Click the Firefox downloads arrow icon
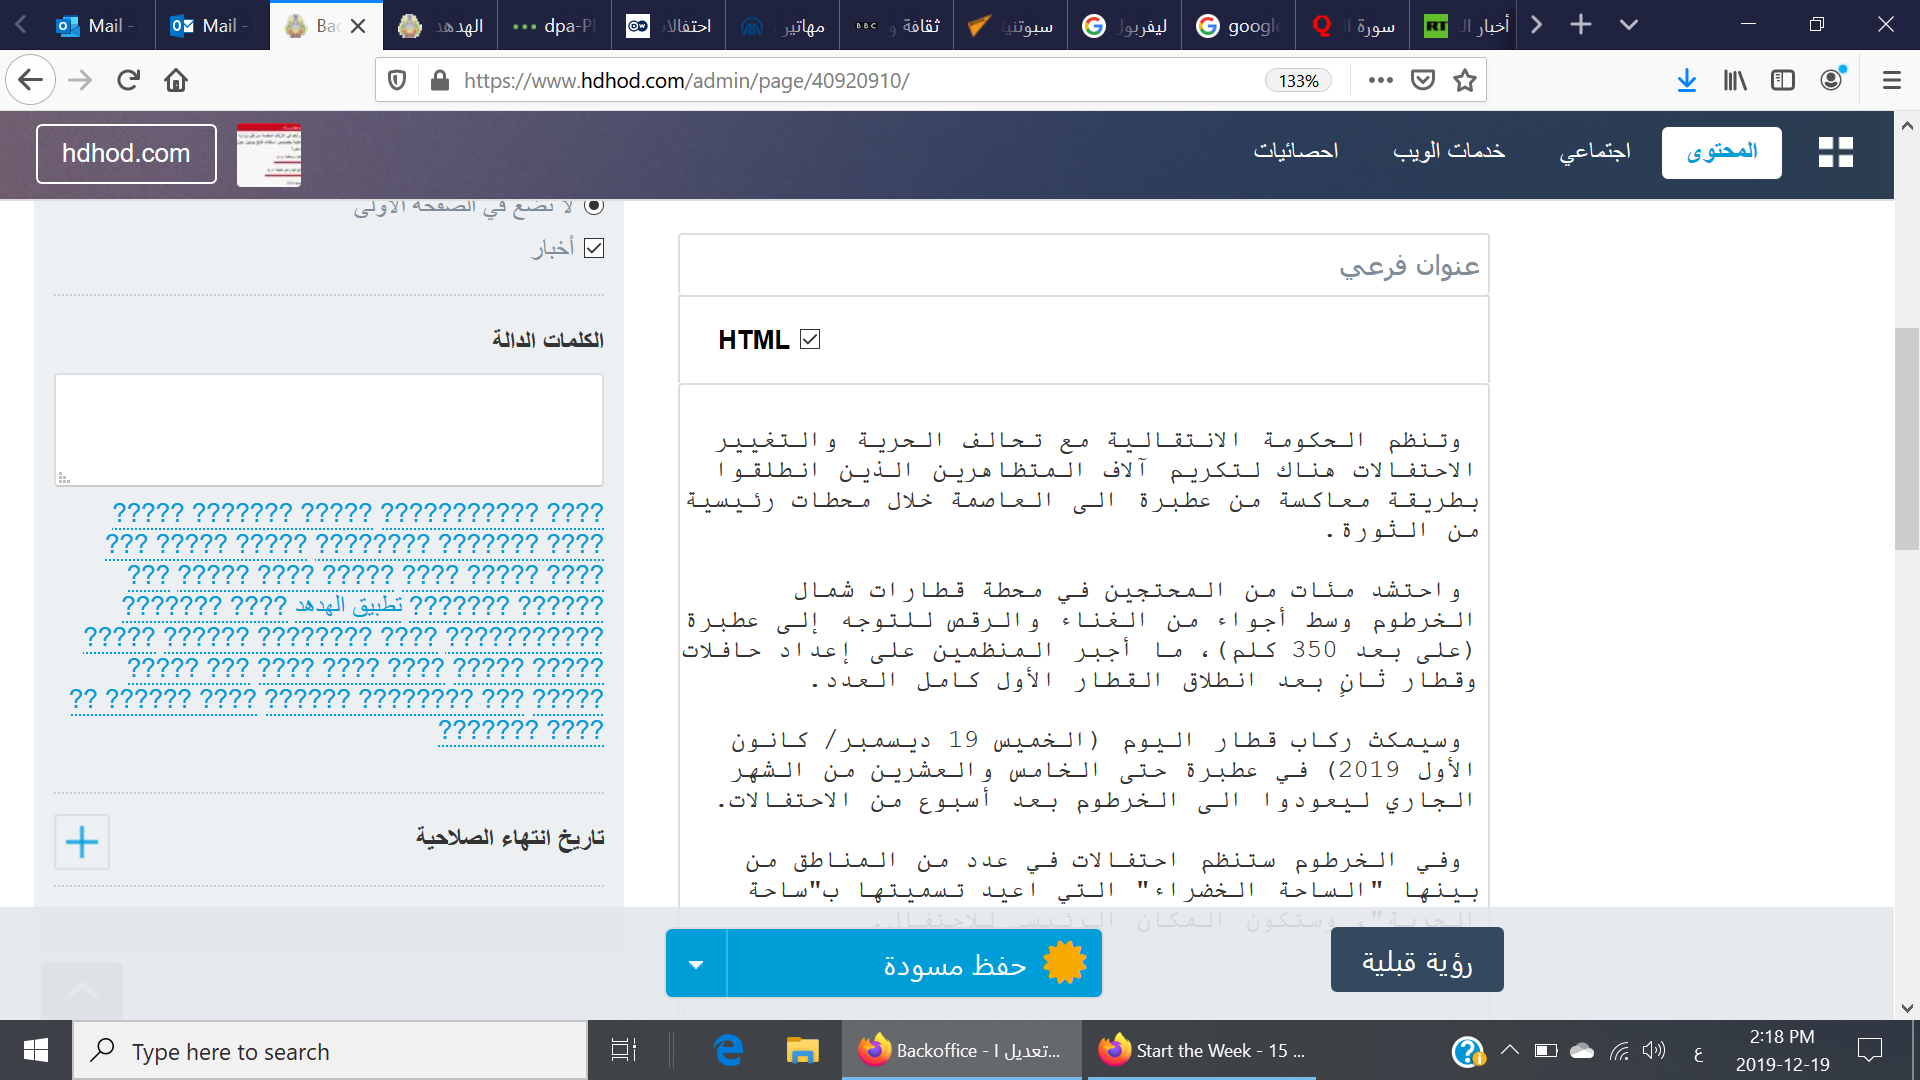Viewport: 1920px width, 1080px height. [x=1686, y=80]
